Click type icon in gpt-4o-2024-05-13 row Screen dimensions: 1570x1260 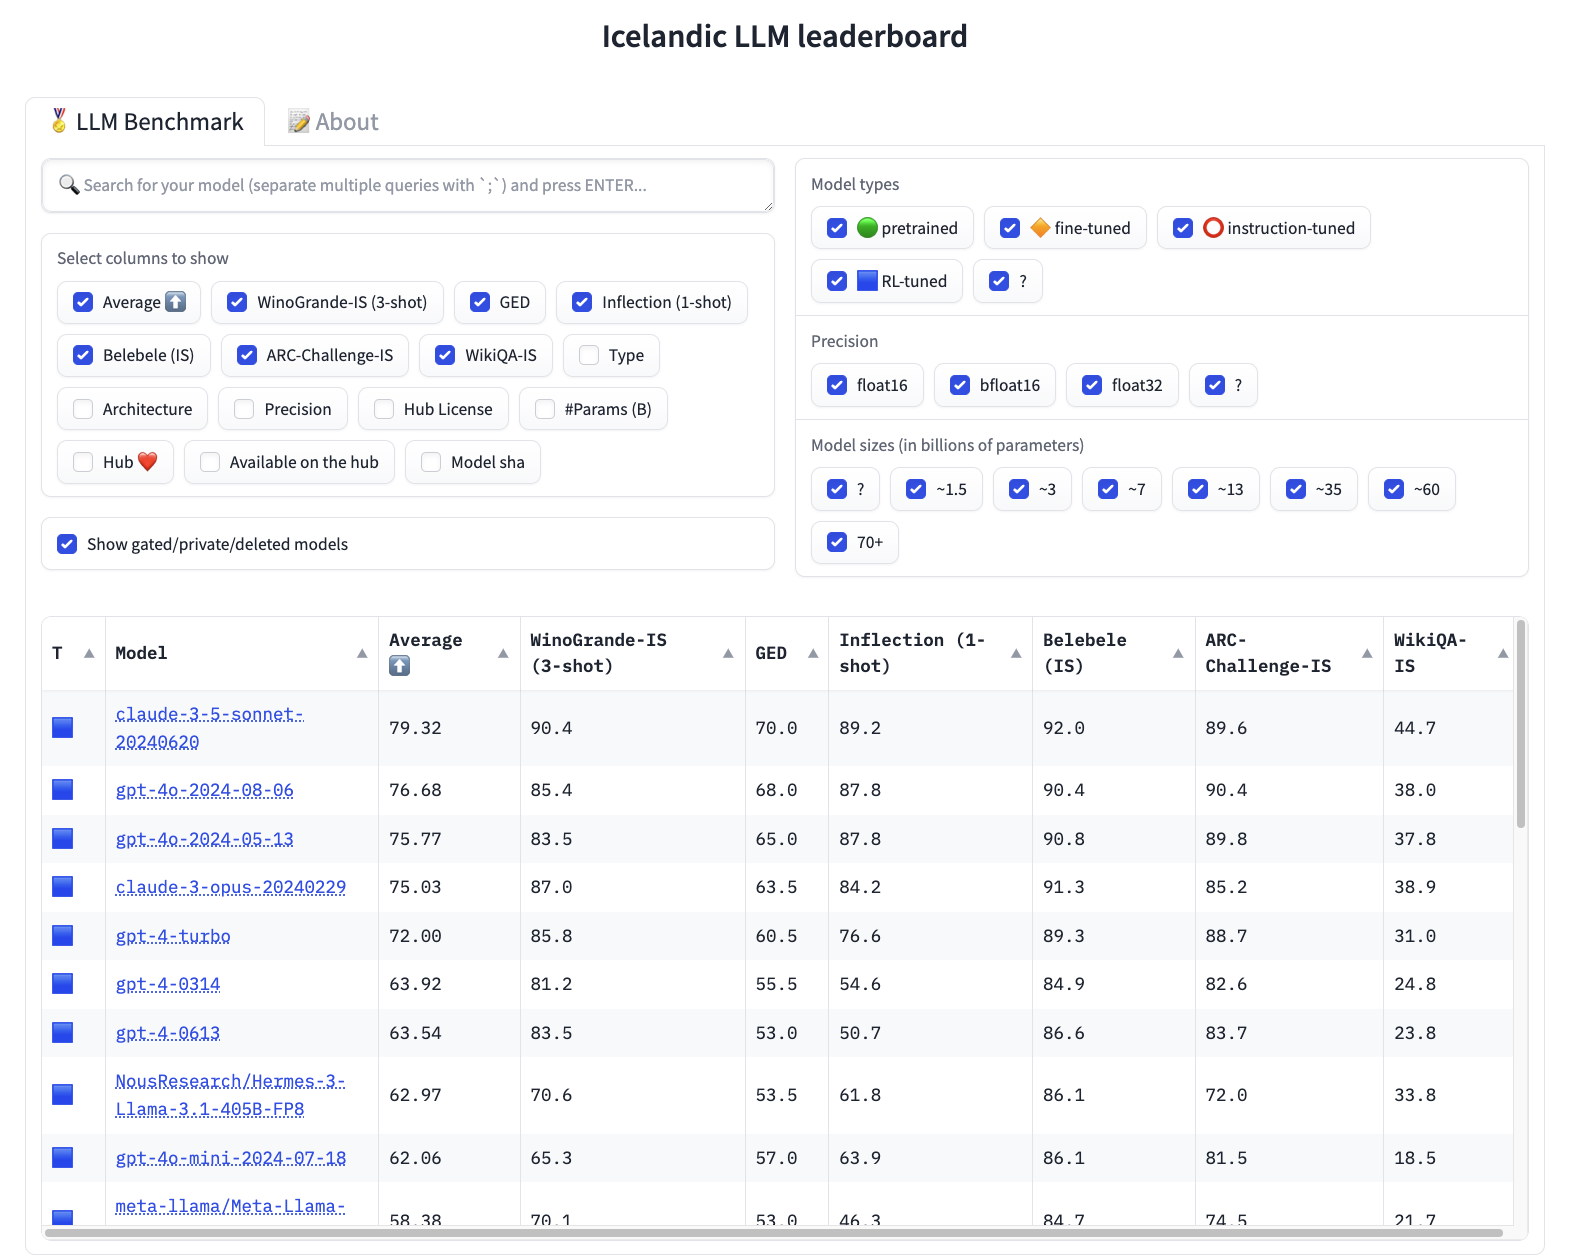[x=62, y=838]
